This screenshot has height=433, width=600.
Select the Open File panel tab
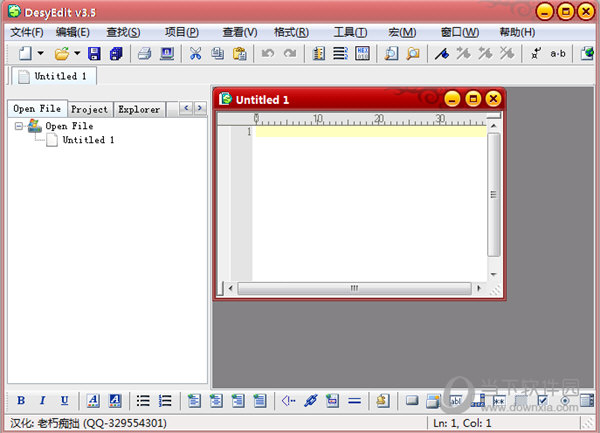37,109
